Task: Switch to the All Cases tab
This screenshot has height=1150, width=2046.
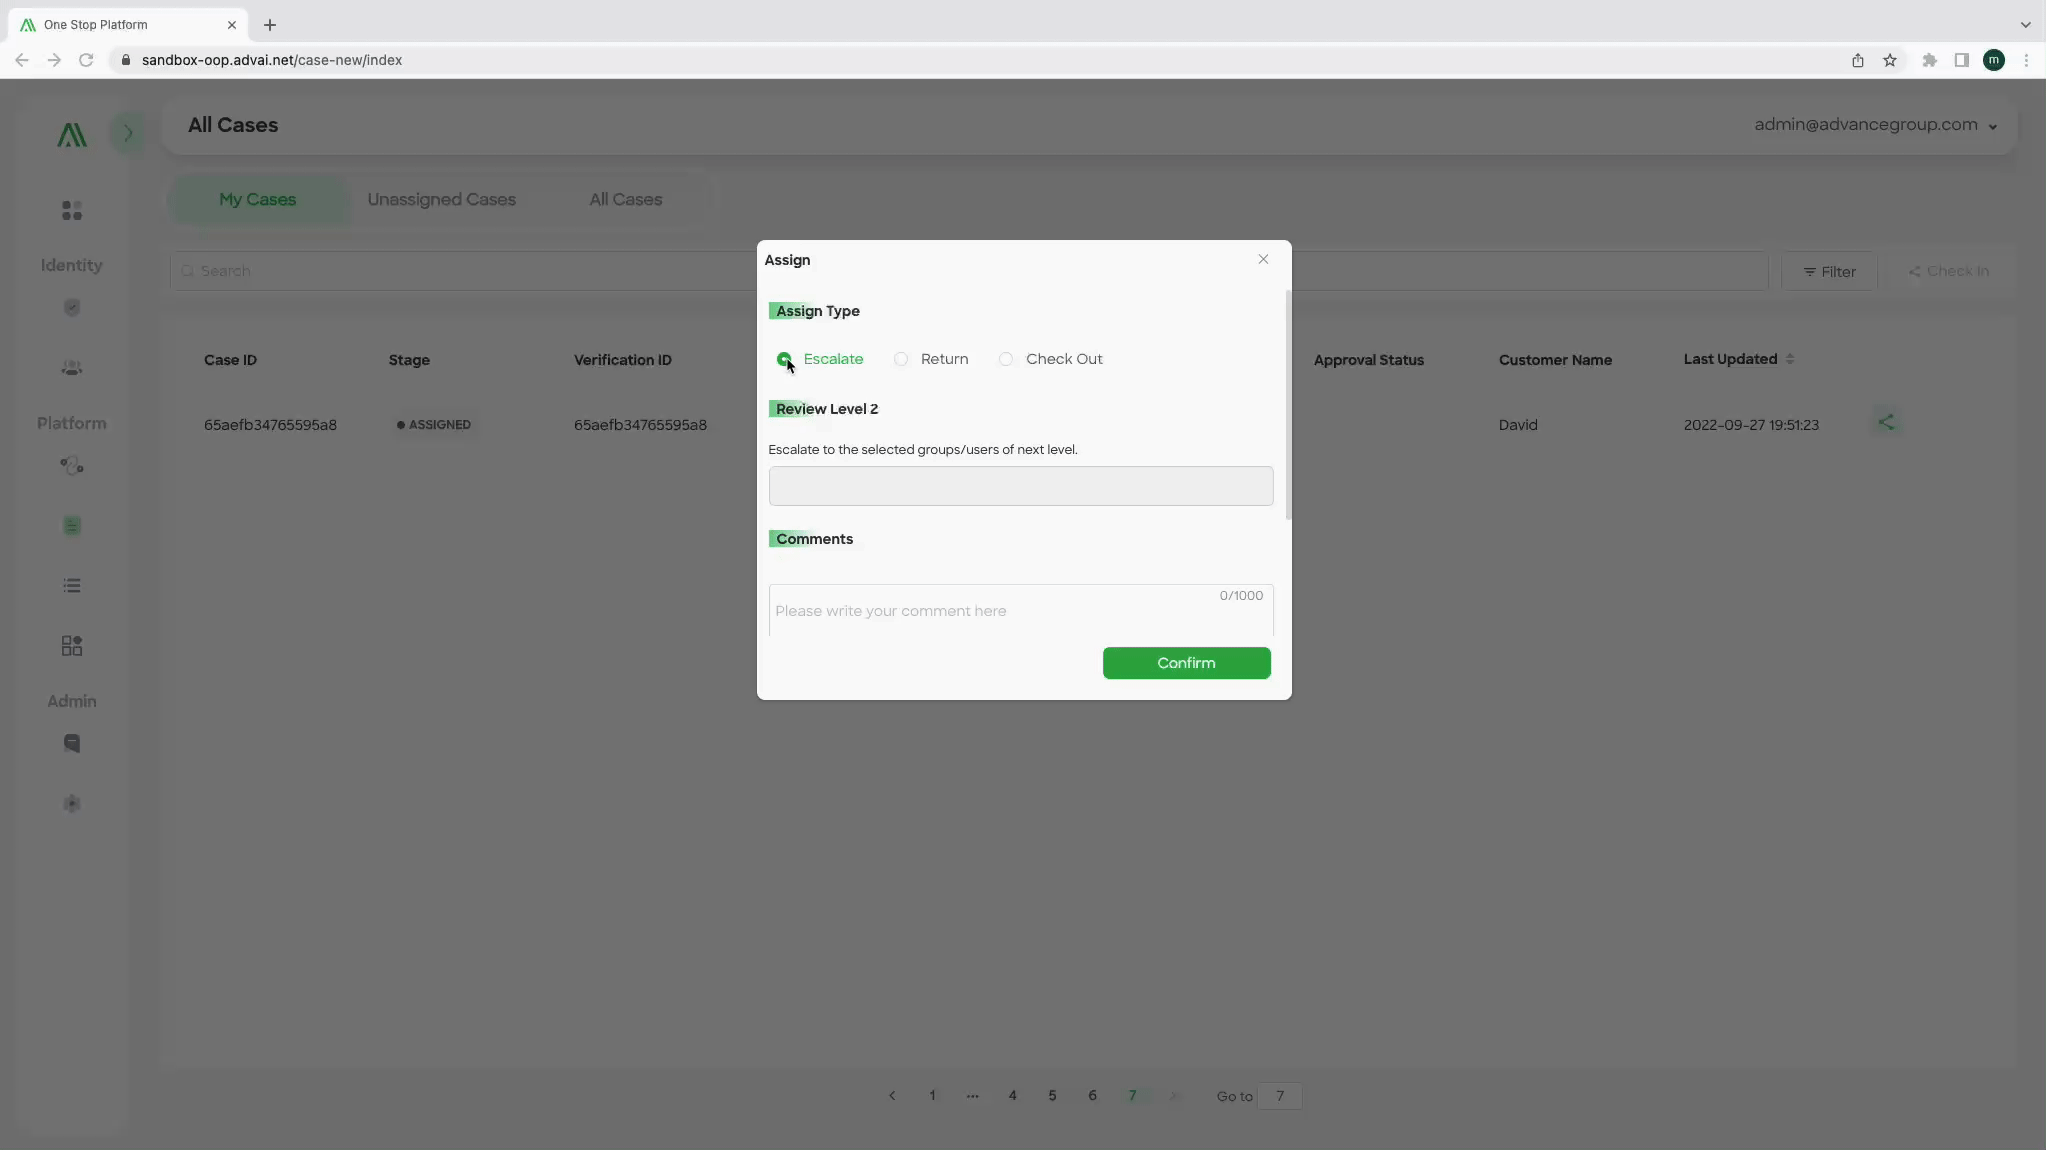Action: pos(625,198)
